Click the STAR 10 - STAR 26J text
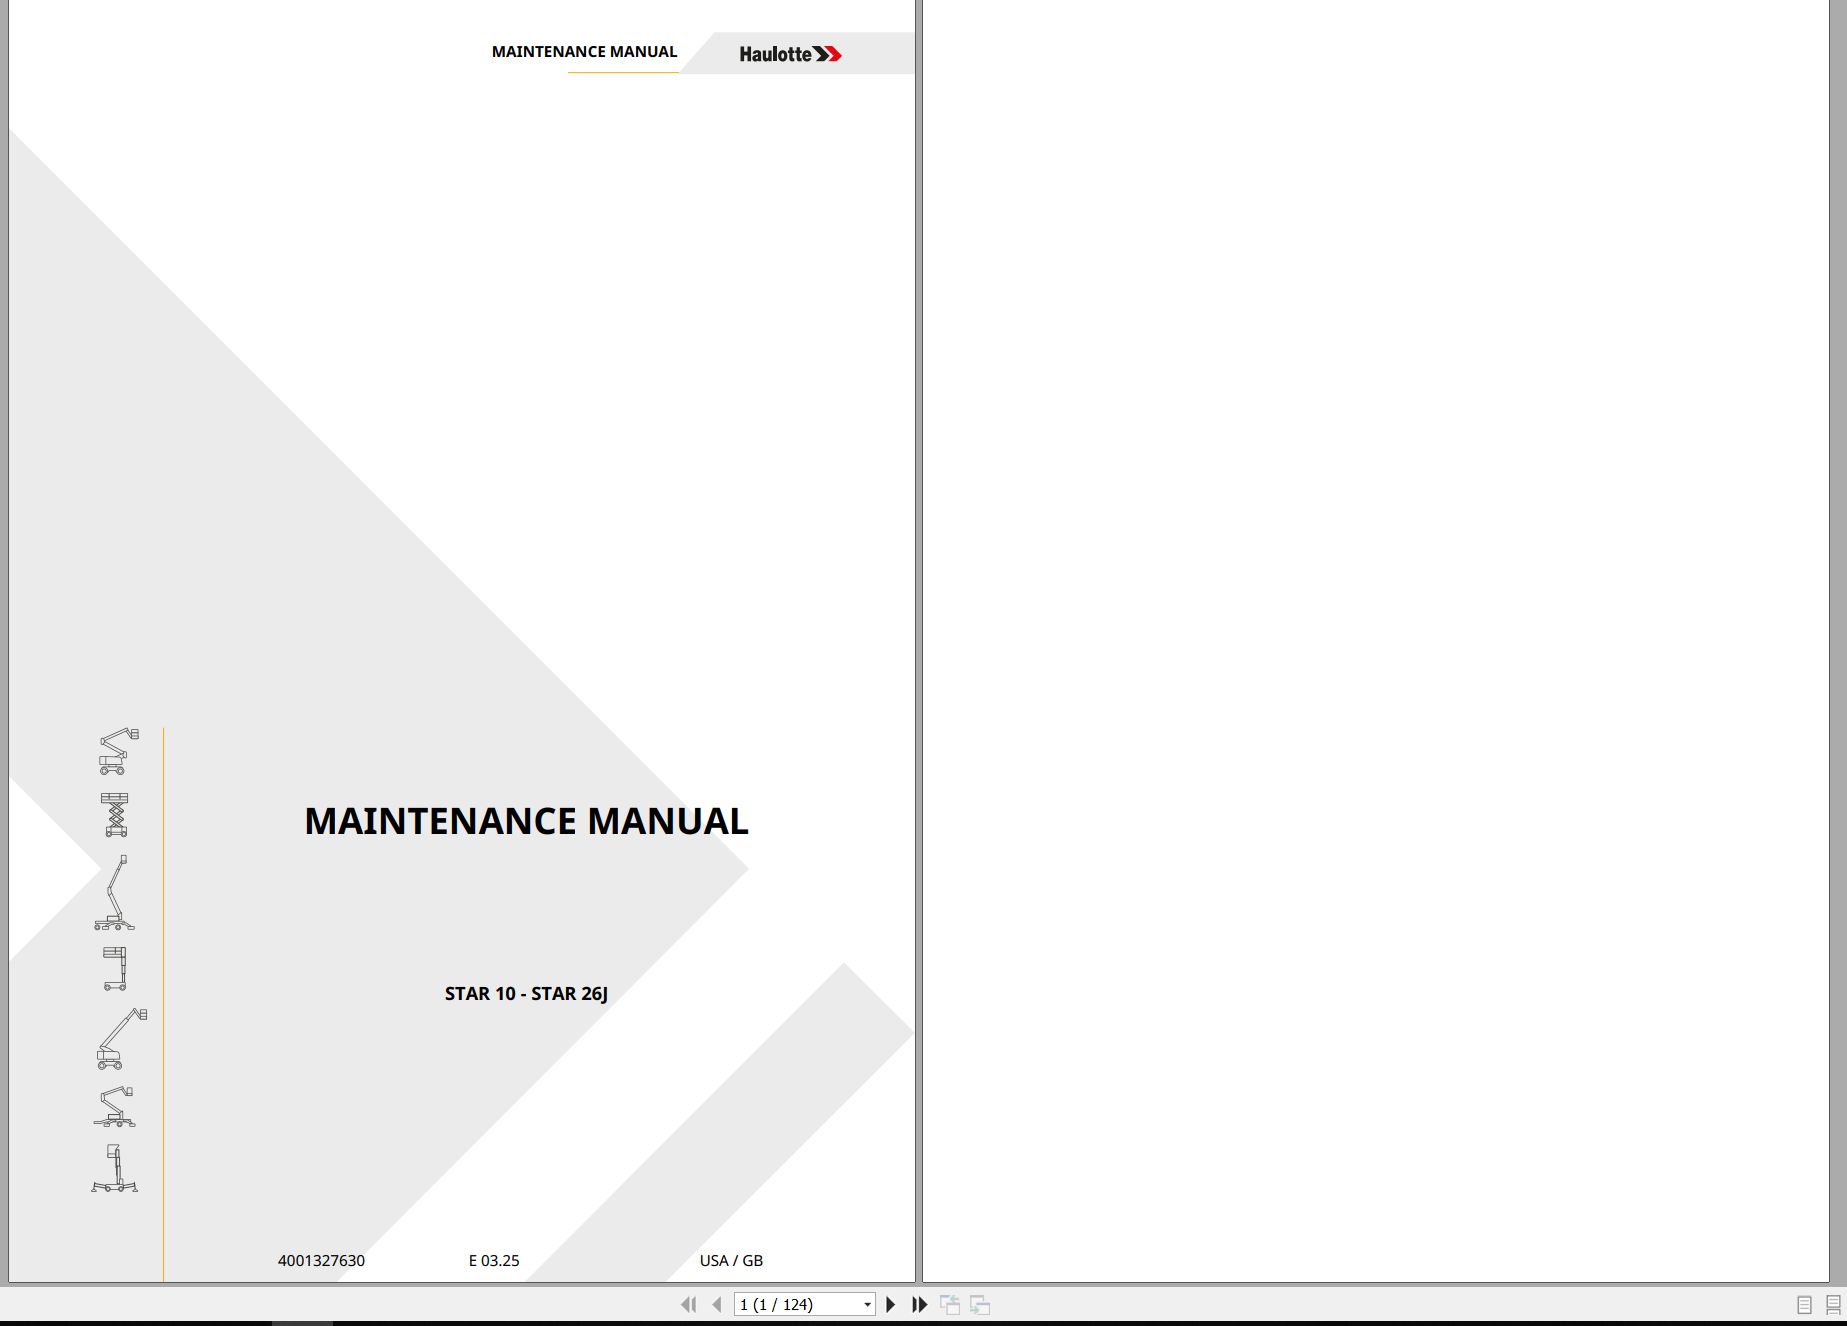Viewport: 1847px width, 1326px height. click(x=526, y=993)
